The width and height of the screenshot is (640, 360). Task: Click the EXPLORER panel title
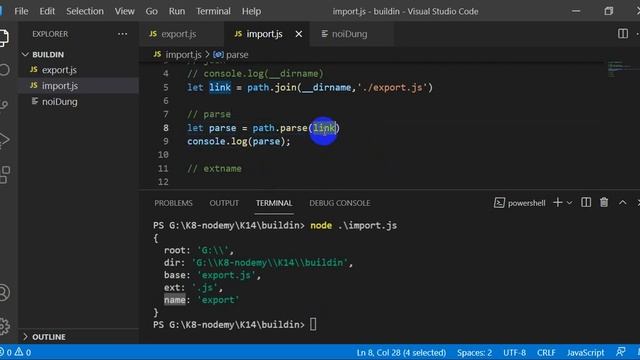click(x=50, y=34)
